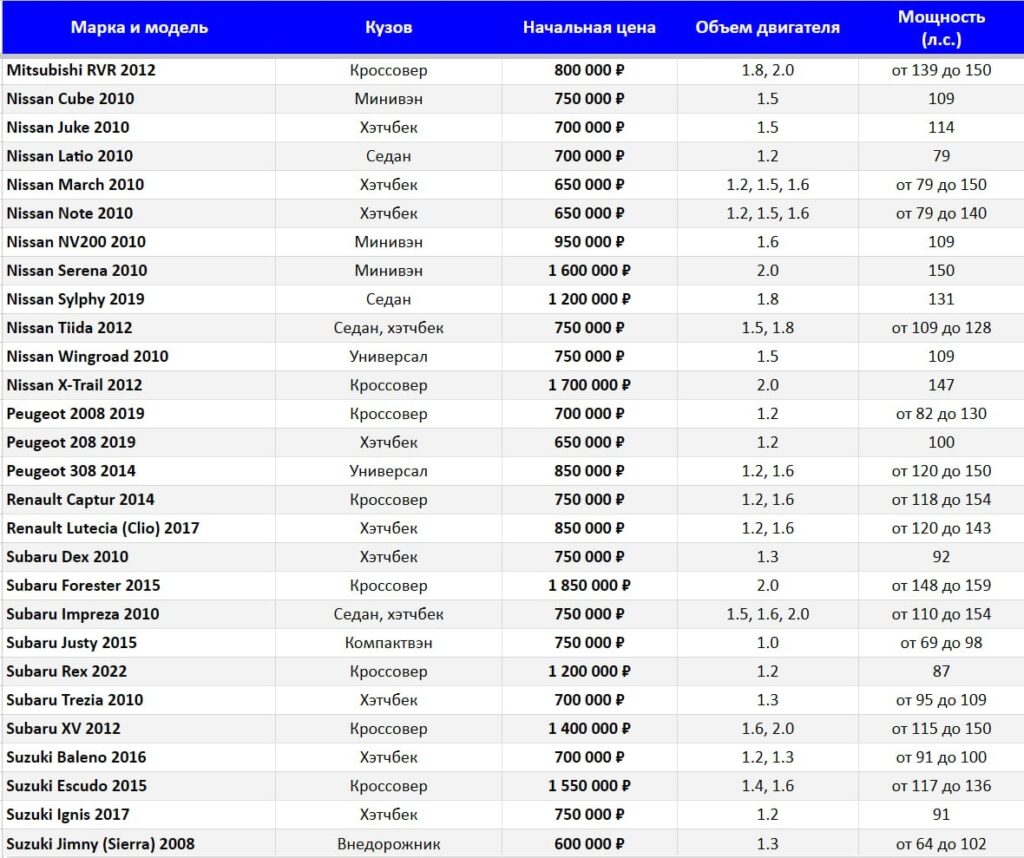The height and width of the screenshot is (858, 1024).
Task: Click the '114' power value of Nissan Juke
Action: tap(941, 127)
